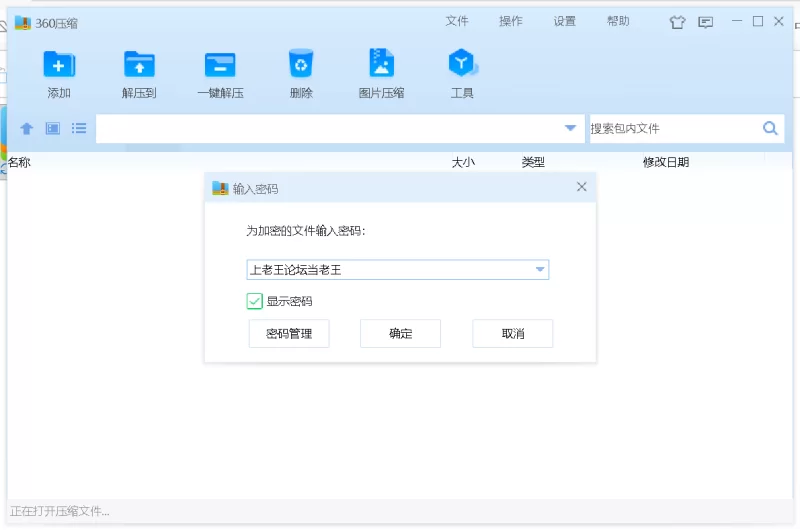Click the 搜索包内文件 search input field
The height and width of the screenshot is (530, 800).
pos(672,128)
